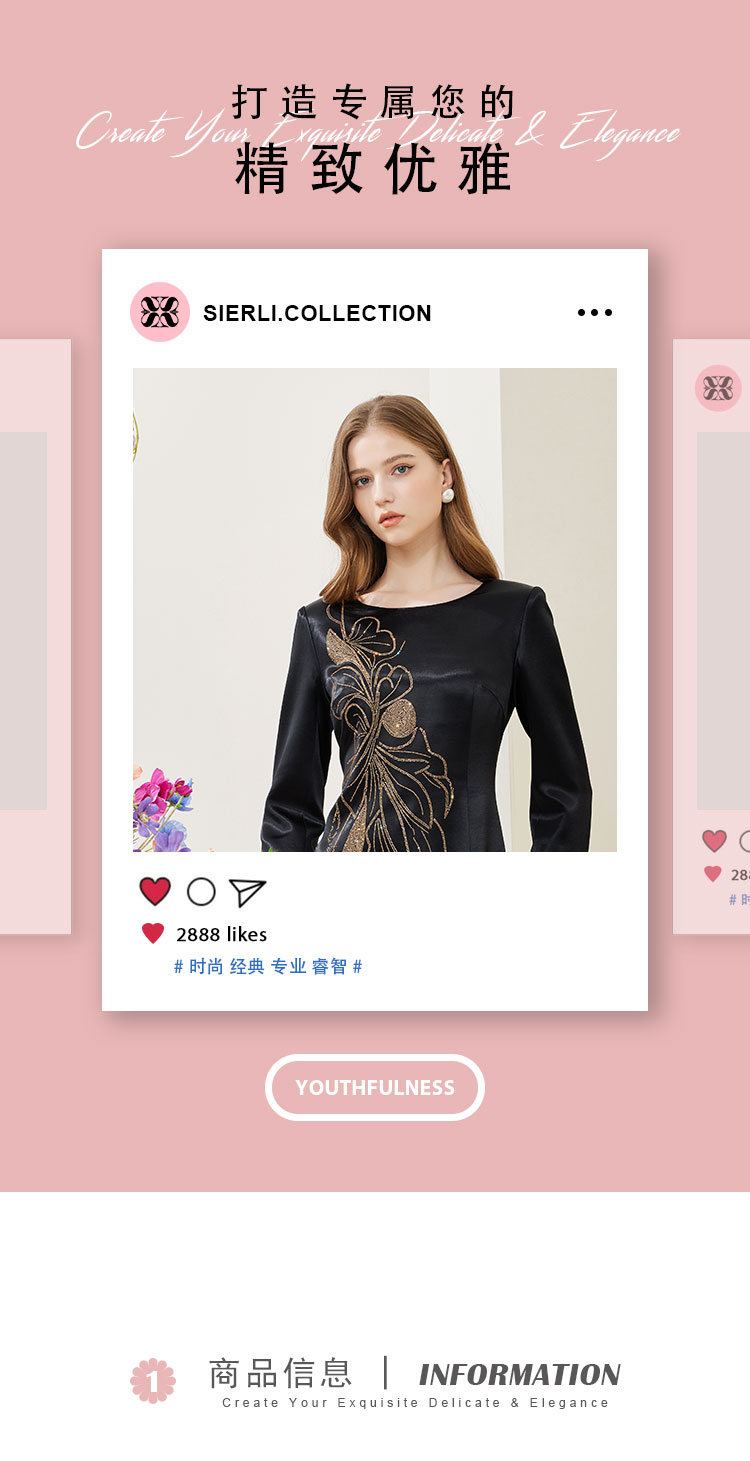Click the YOUTHFULNESS button

(x=375, y=1087)
